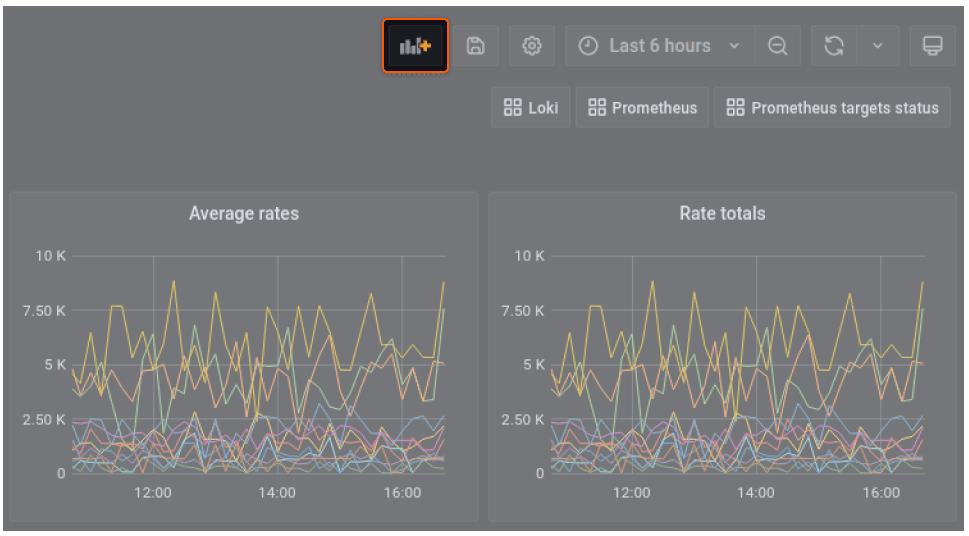Click 7.50 K label on Rate totals axis

523,310
